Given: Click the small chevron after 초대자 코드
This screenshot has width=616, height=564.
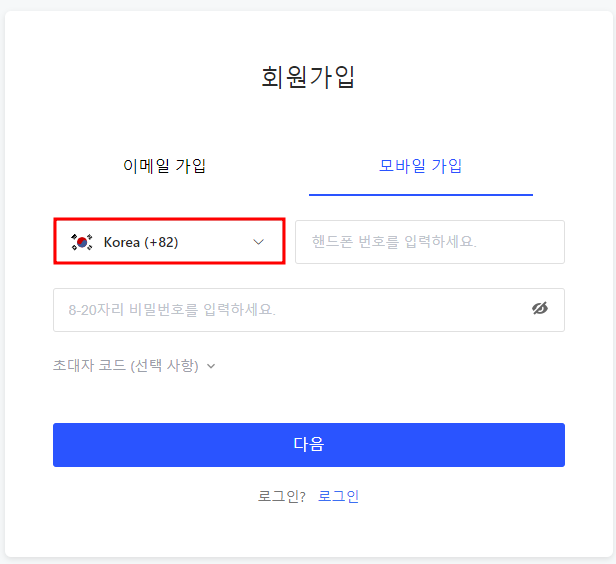Looking at the screenshot, I should pyautogui.click(x=211, y=366).
